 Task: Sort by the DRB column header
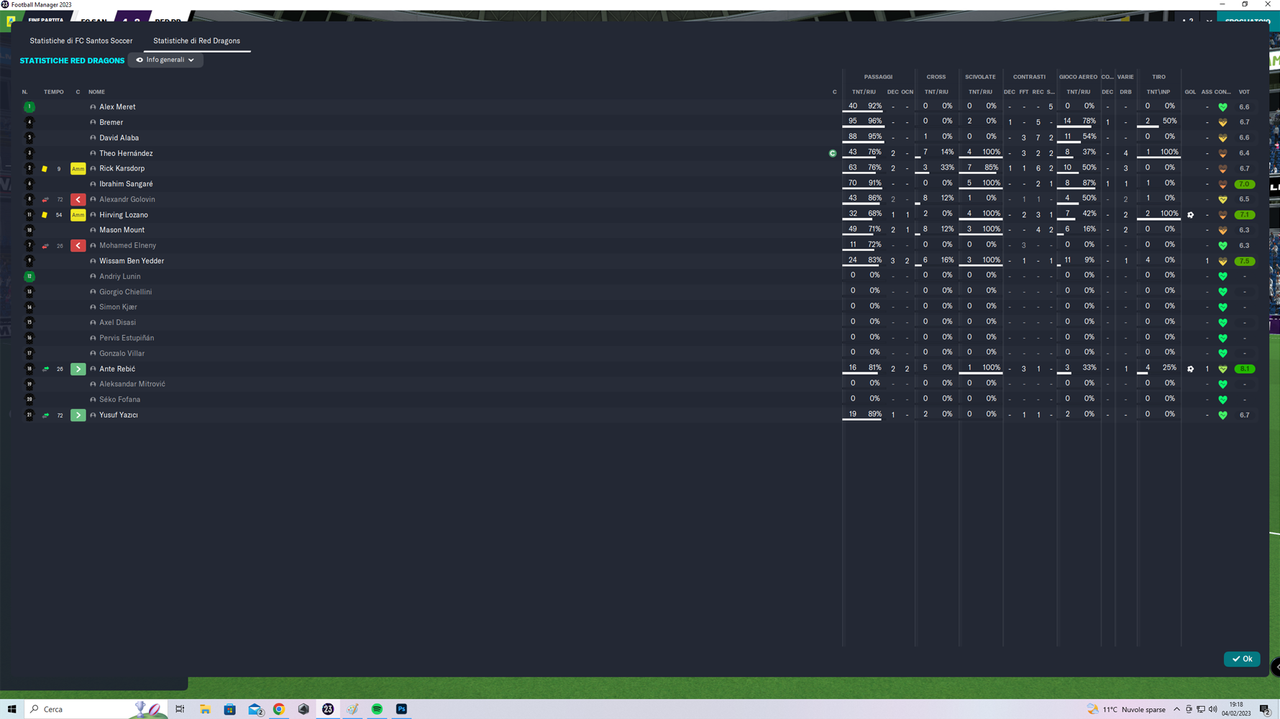point(1125,92)
